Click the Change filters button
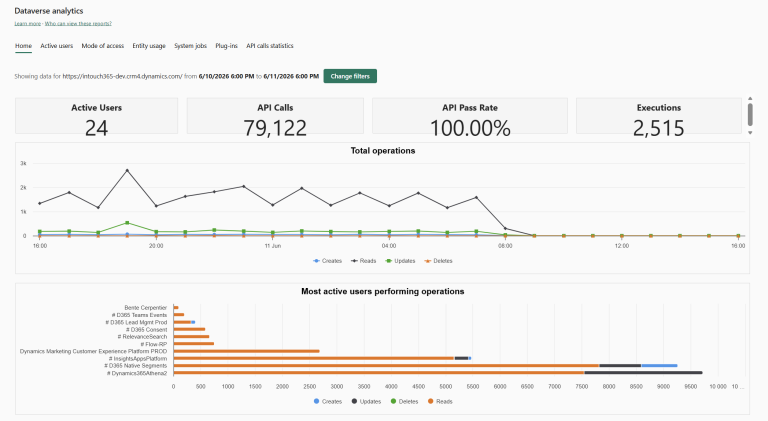 coord(350,76)
